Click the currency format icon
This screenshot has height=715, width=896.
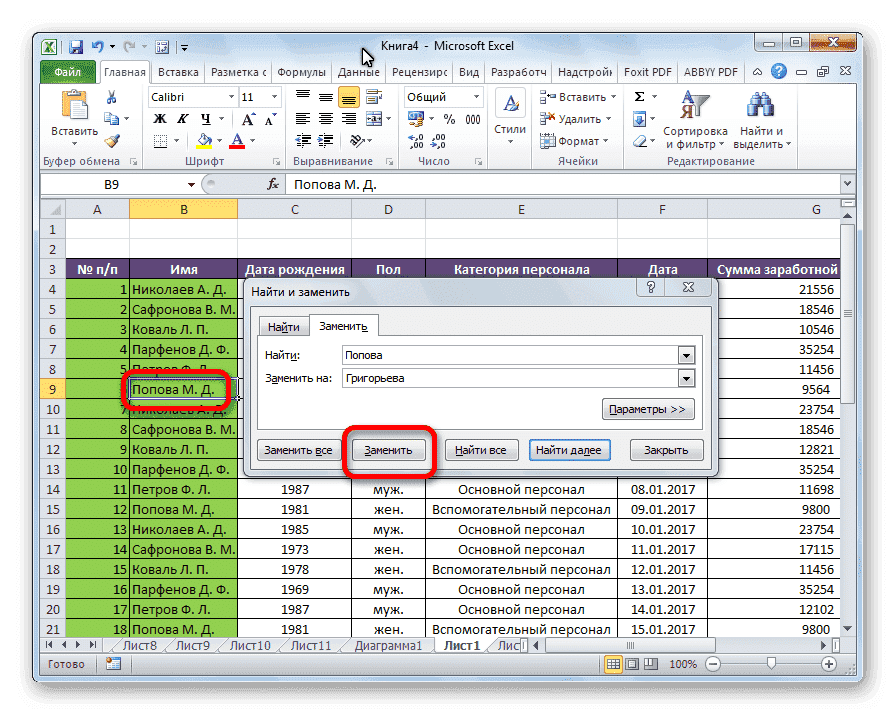pyautogui.click(x=415, y=118)
